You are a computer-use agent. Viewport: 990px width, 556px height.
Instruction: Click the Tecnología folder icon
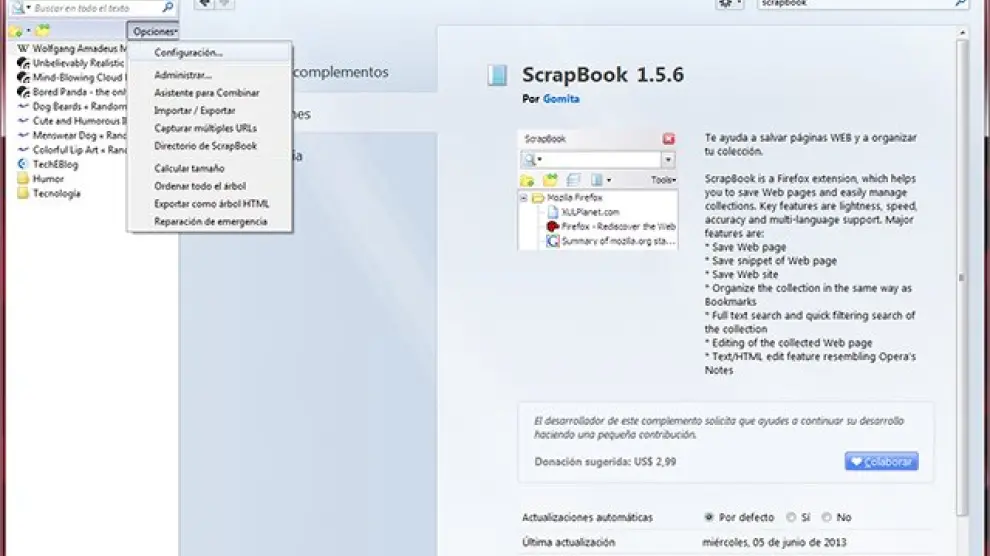click(x=23, y=194)
